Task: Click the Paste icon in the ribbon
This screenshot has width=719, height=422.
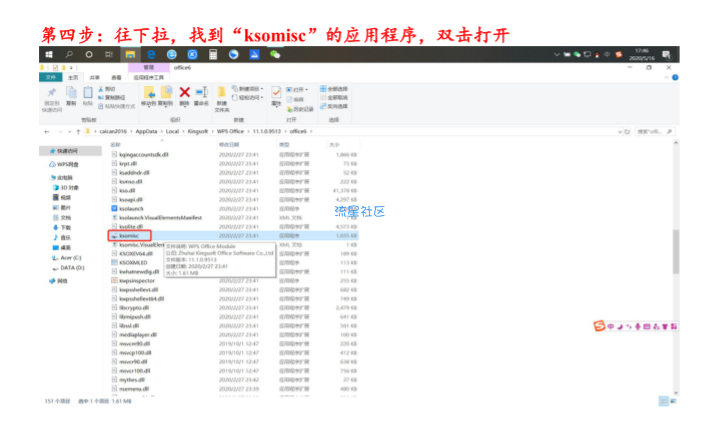Action: pos(88,92)
